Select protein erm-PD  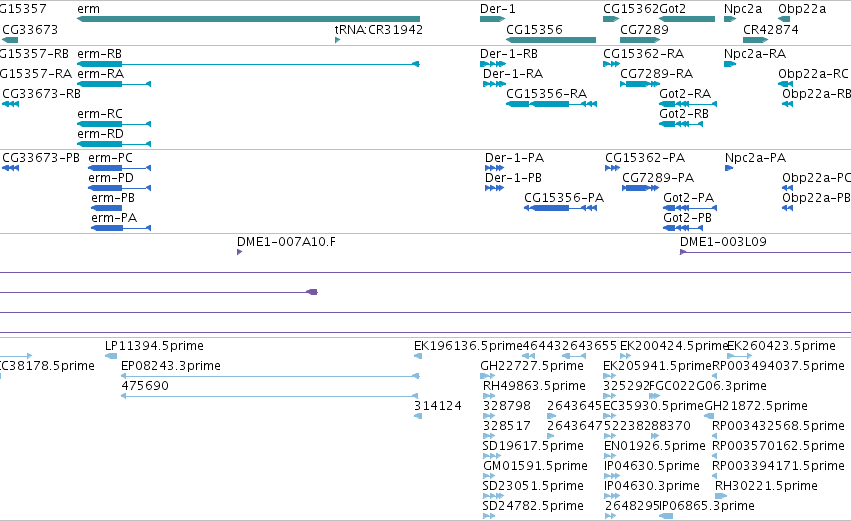click(x=119, y=188)
